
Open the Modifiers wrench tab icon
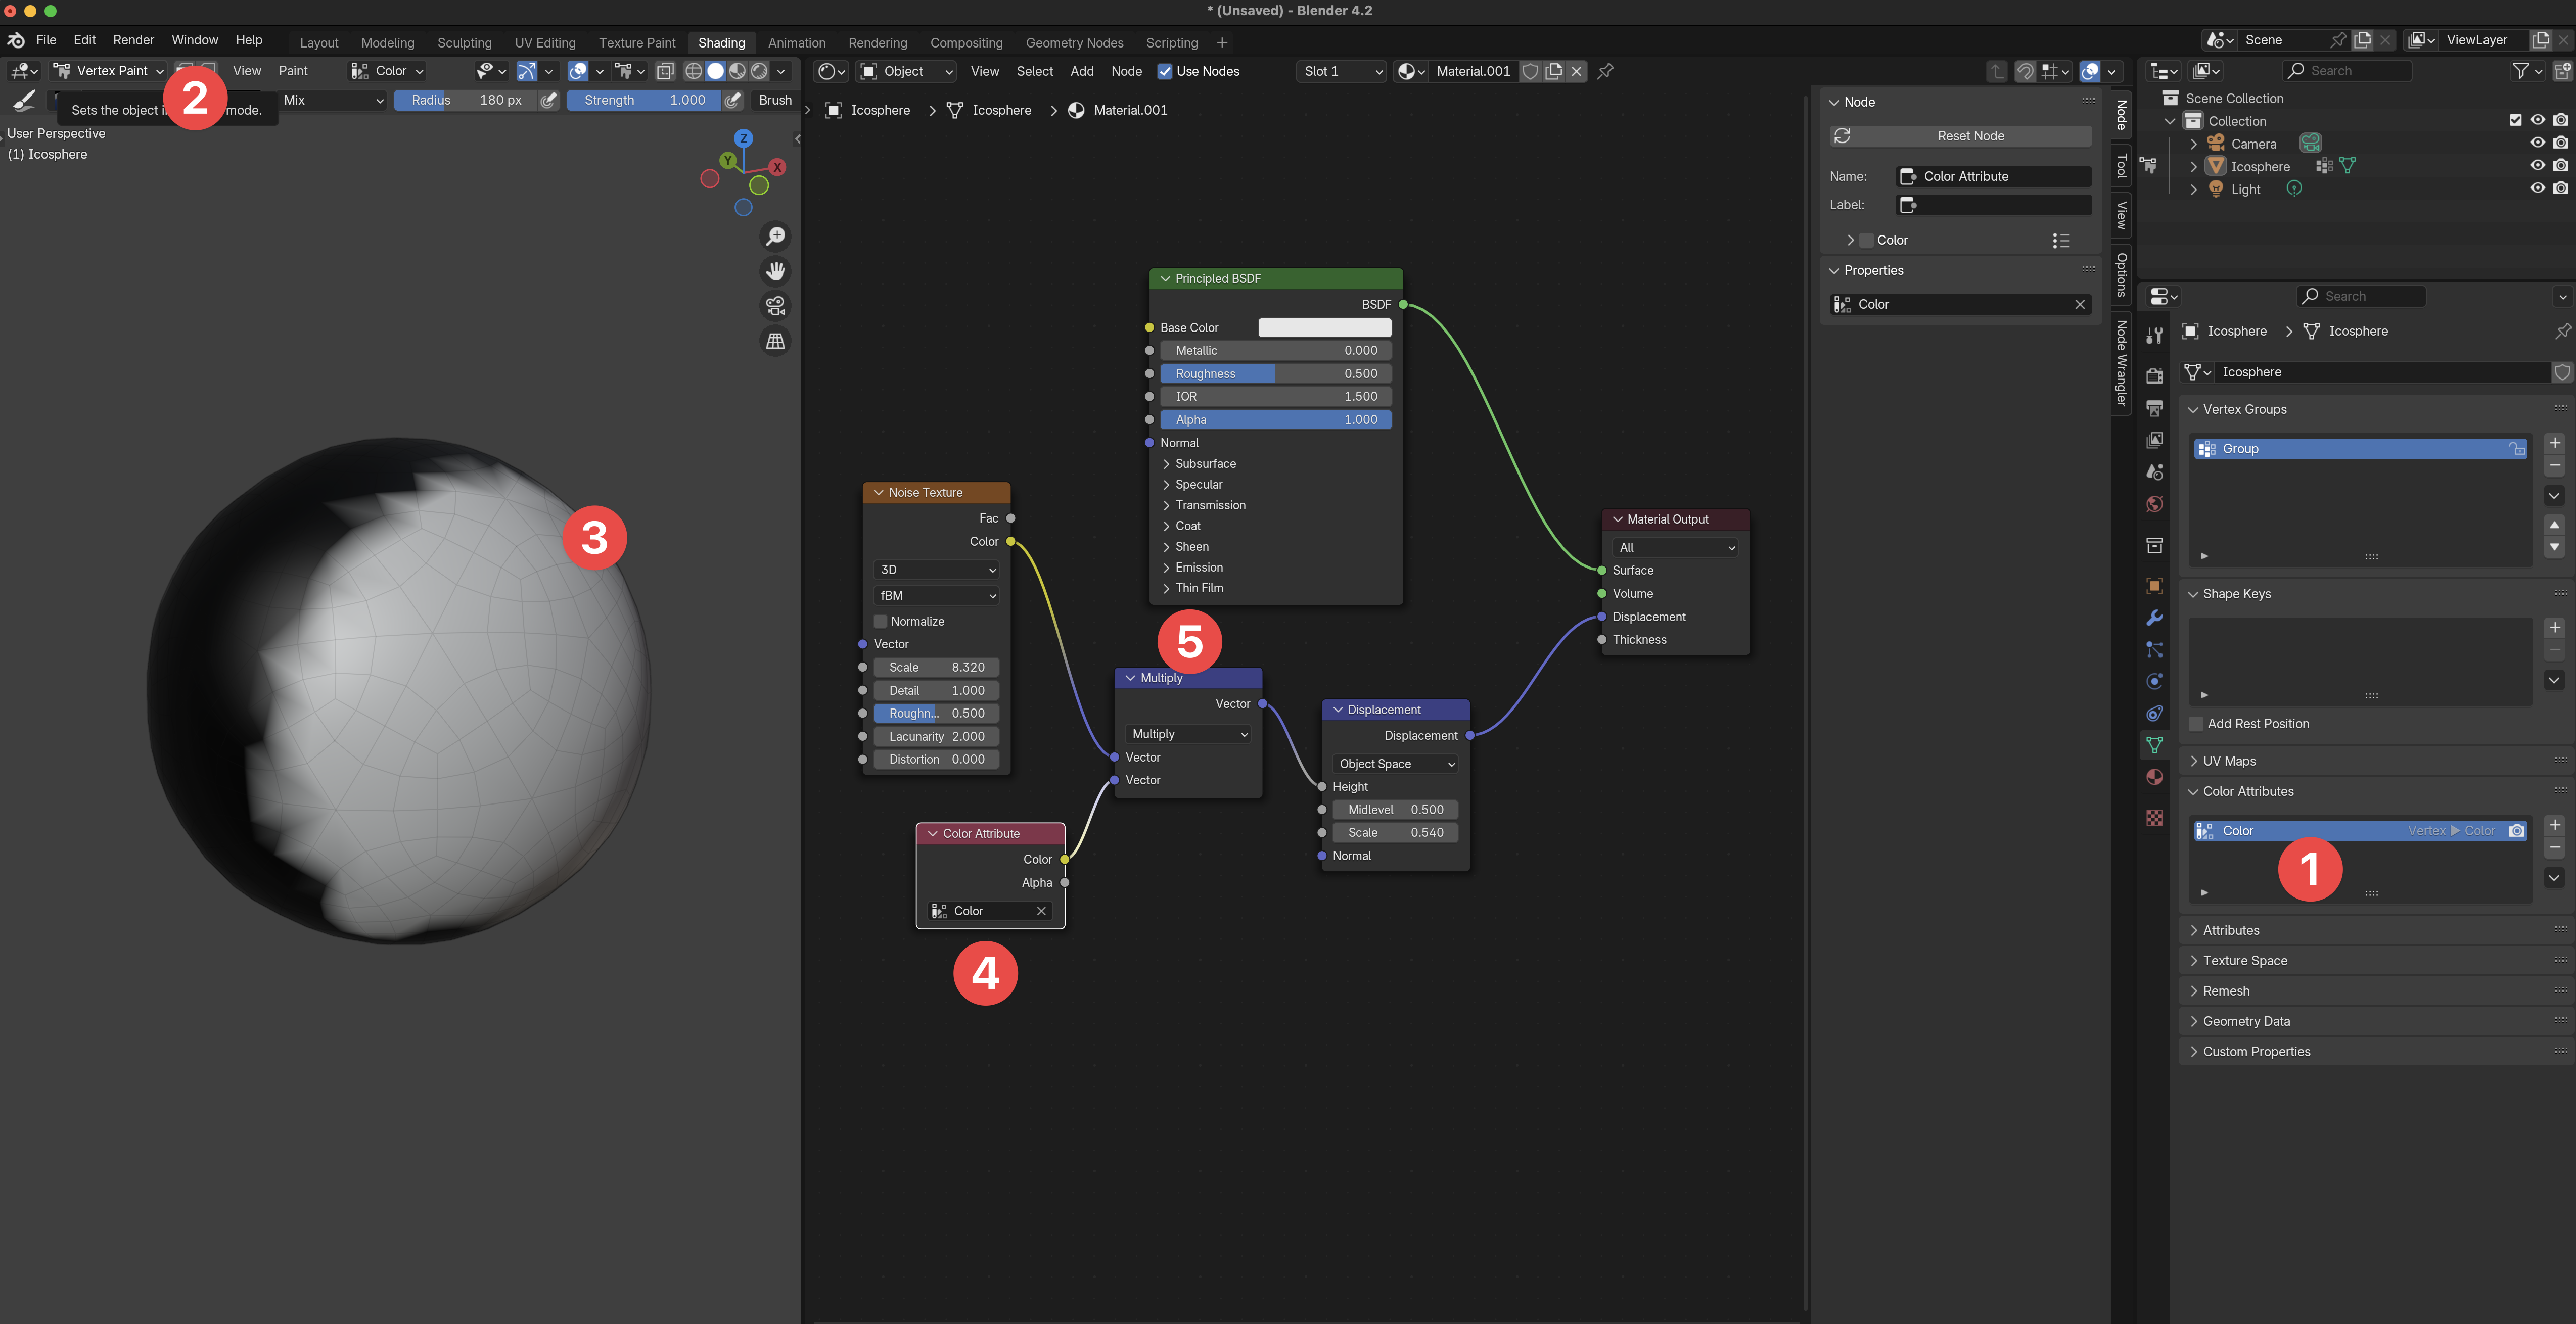[2154, 618]
